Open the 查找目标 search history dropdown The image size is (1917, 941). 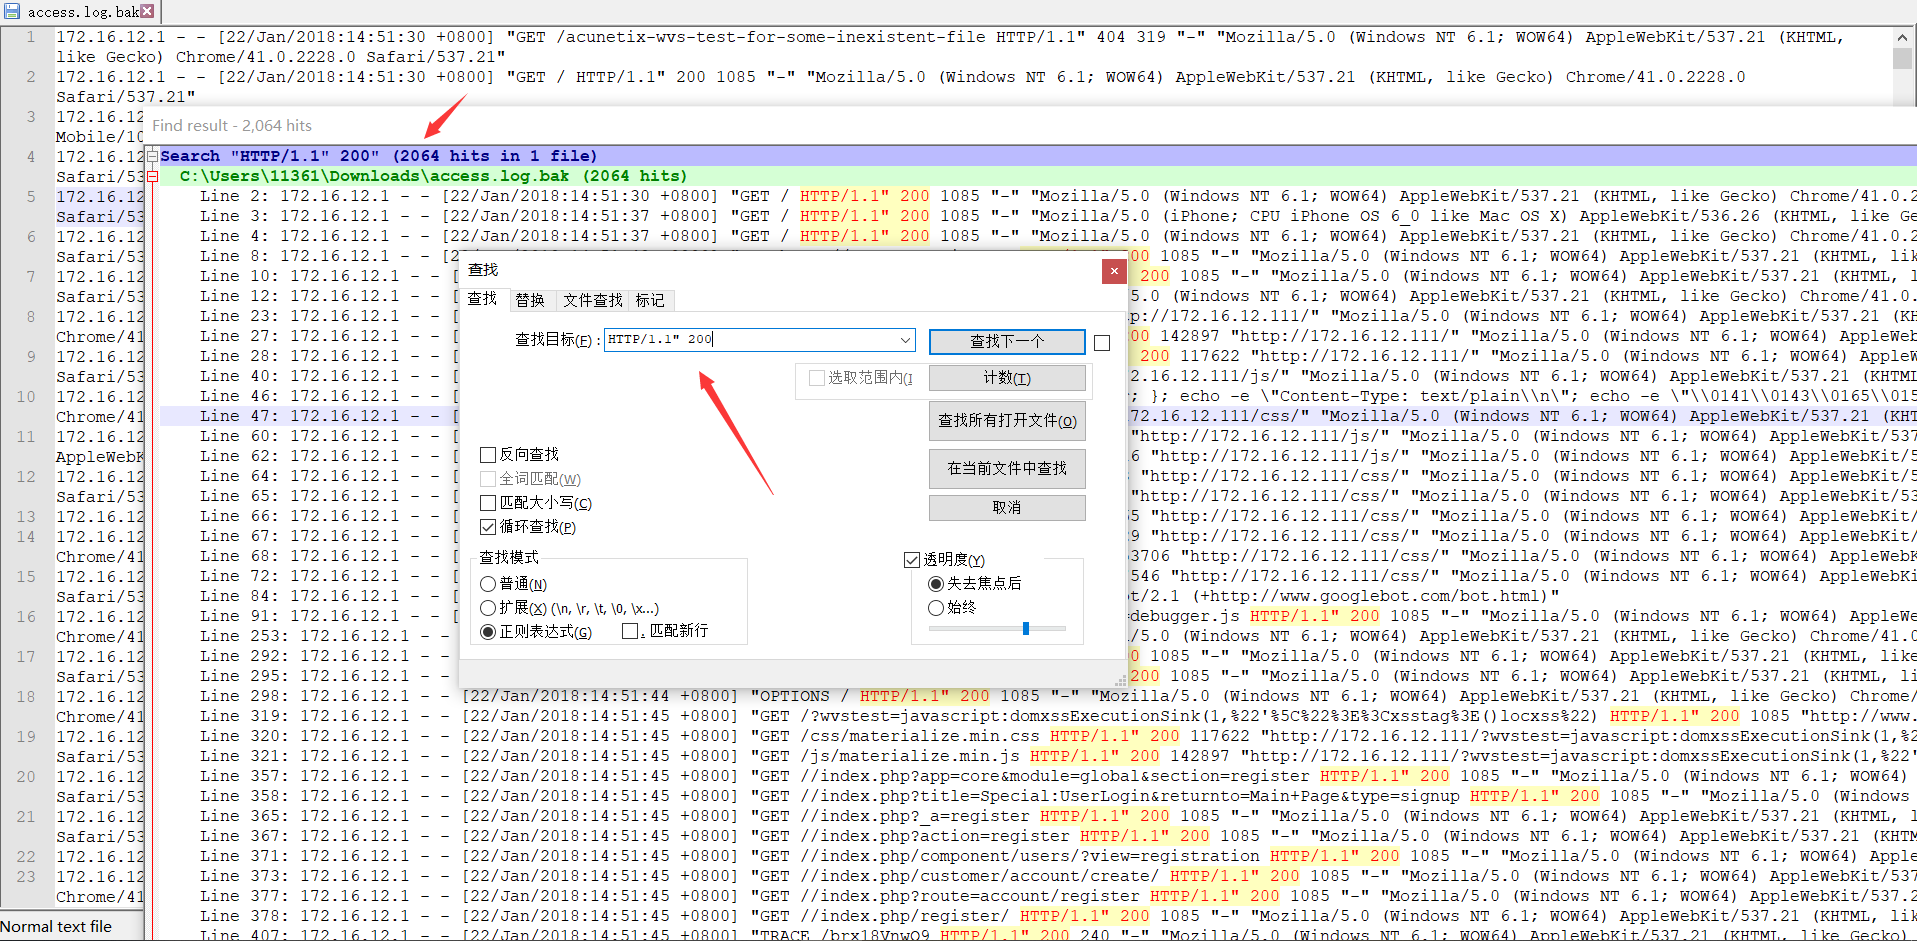point(905,340)
